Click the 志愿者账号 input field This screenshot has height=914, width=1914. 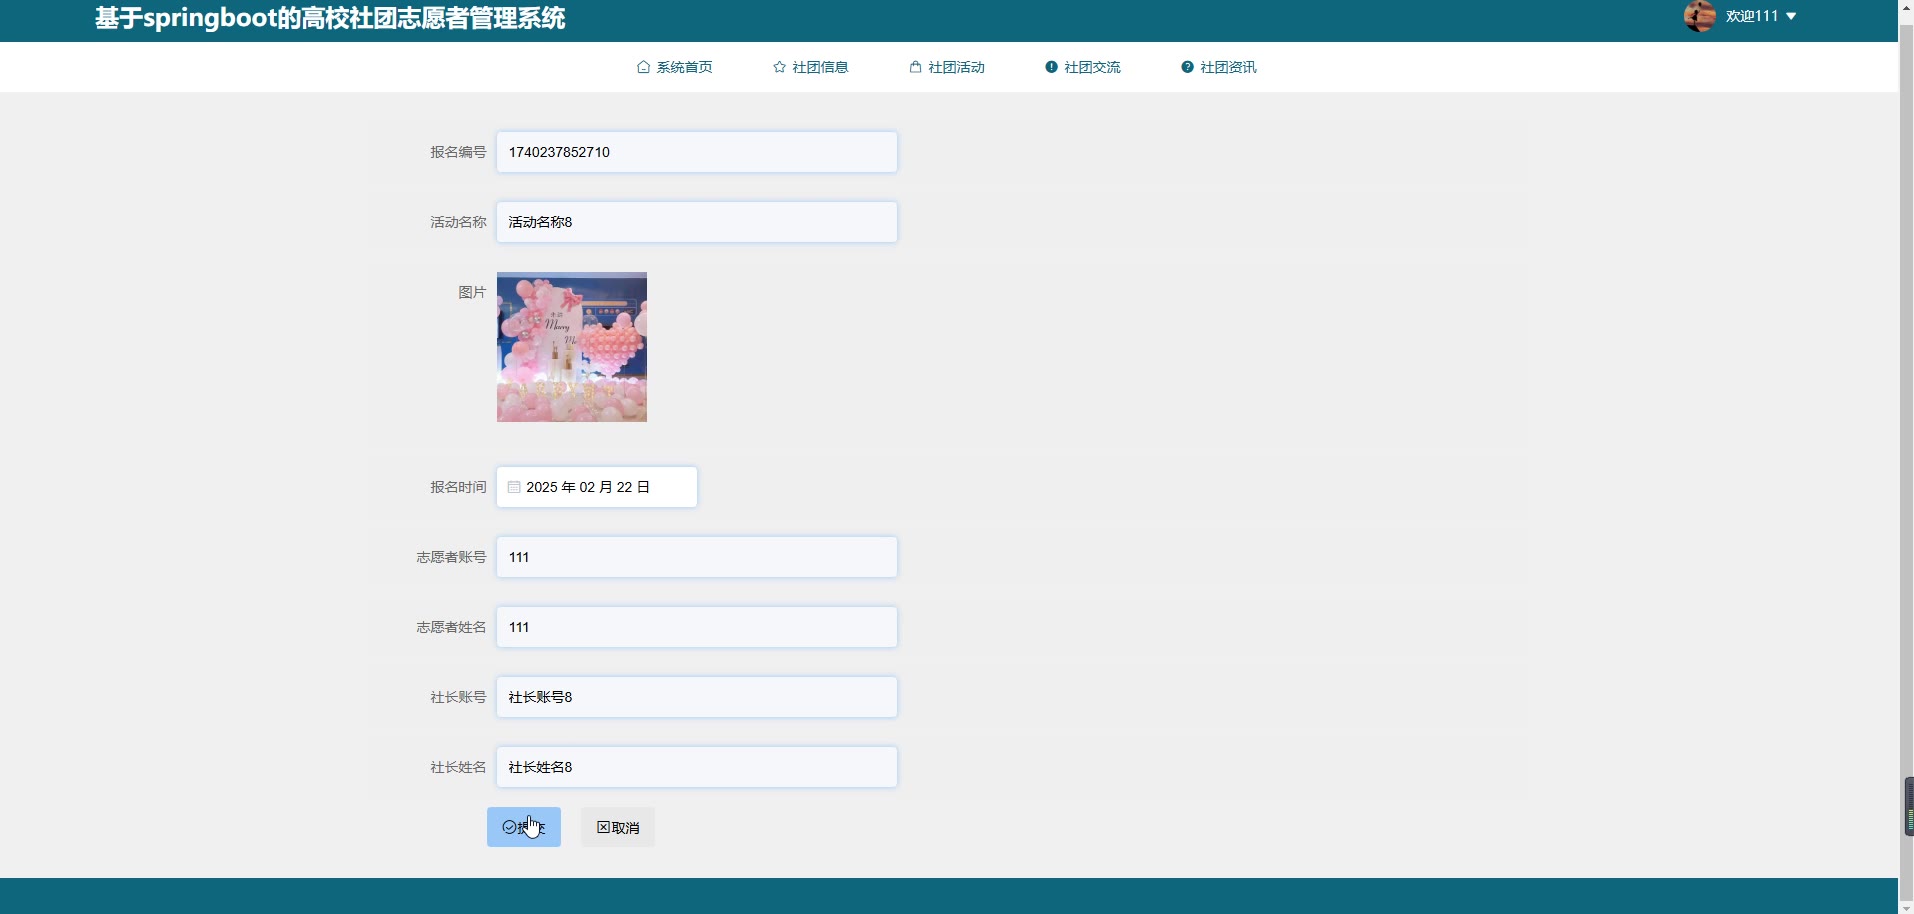(x=697, y=557)
